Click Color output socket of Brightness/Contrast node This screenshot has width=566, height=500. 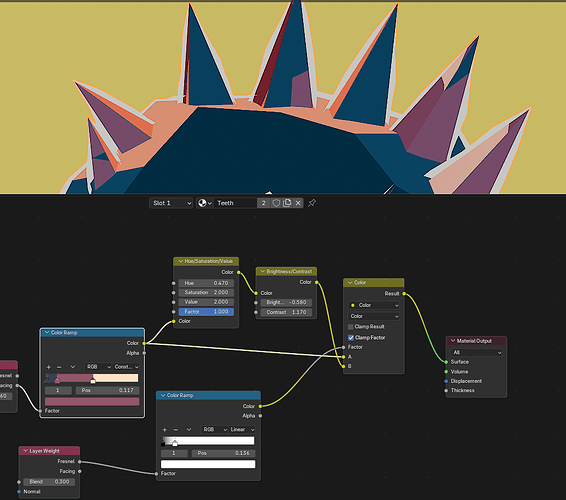pos(317,282)
